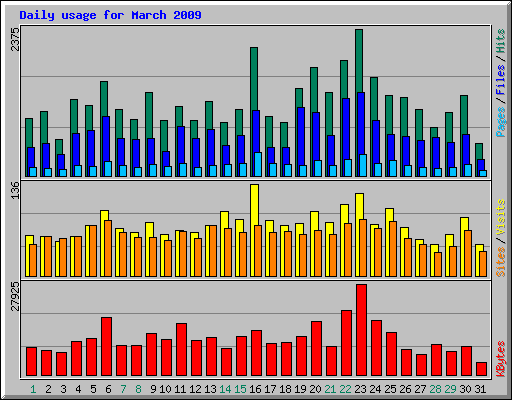512x400 pixels.
Task: Click day 24 on the x-axis
Action: [x=375, y=389]
